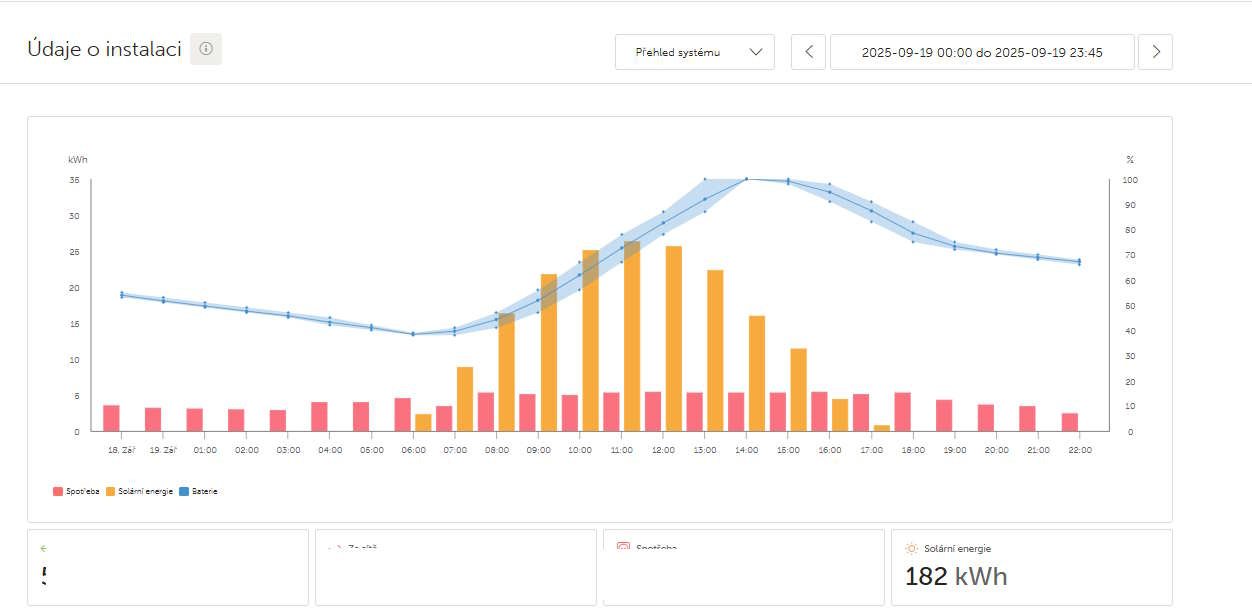Click the 22:00 red consumption bar
The image size is (1252, 610).
click(1070, 422)
